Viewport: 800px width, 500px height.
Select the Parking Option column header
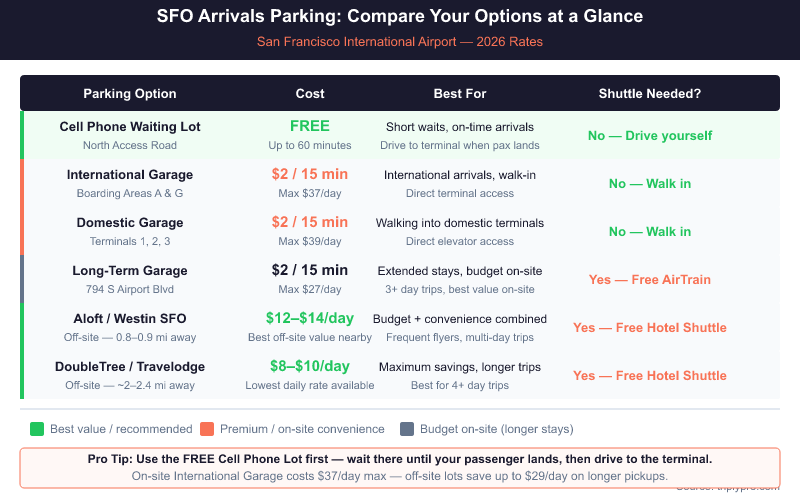point(130,94)
